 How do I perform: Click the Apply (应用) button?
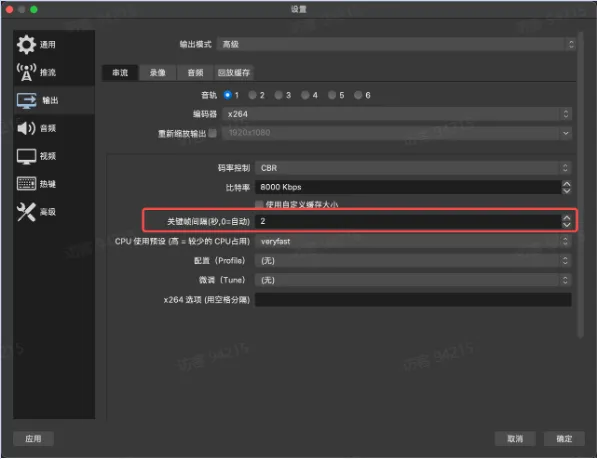(34, 438)
